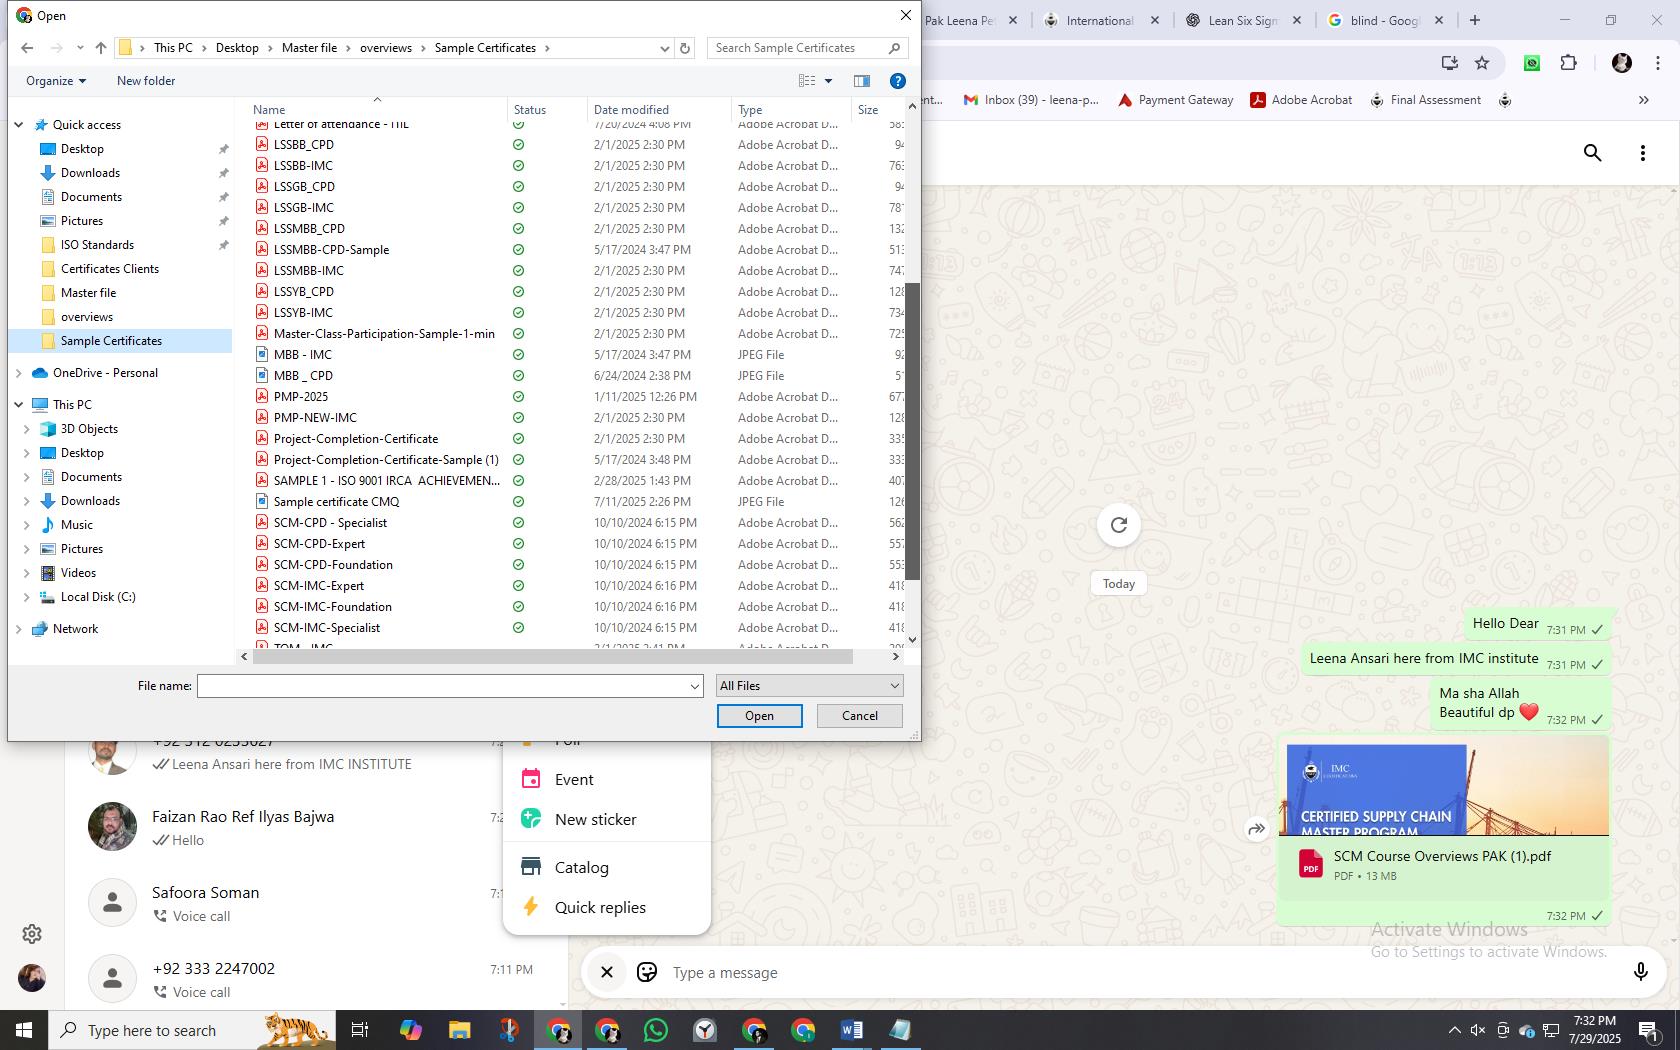Viewport: 1680px width, 1050px height.
Task: Collapse the Quick access tree node
Action: pyautogui.click(x=19, y=125)
